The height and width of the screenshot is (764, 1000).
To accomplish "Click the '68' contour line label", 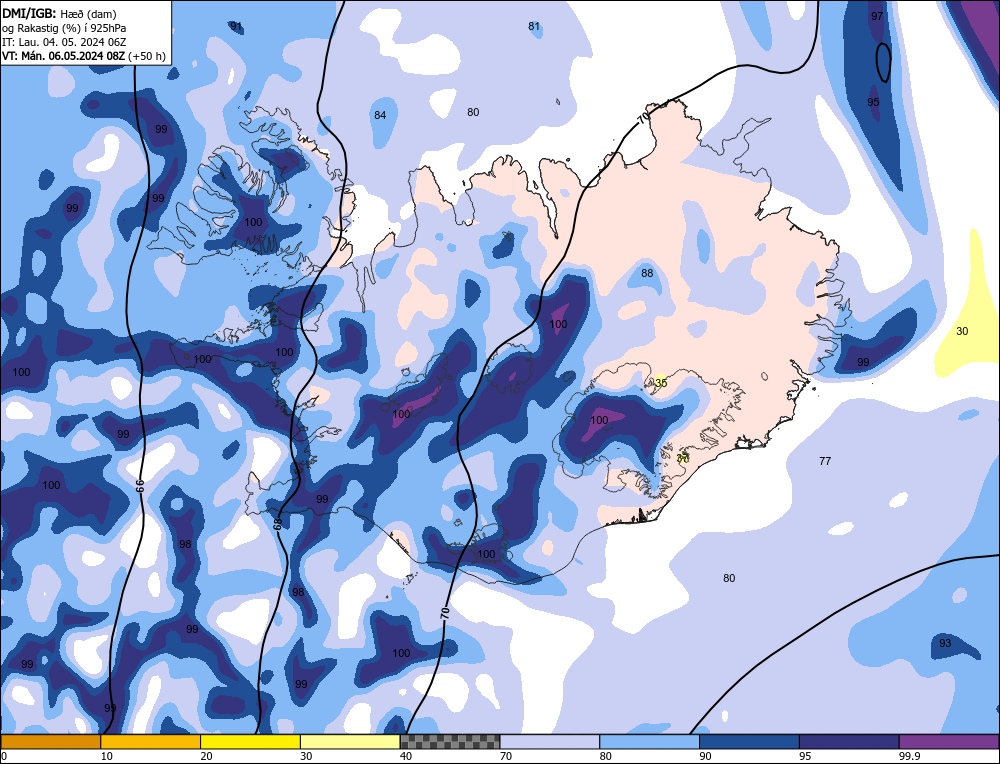I will coord(277,524).
